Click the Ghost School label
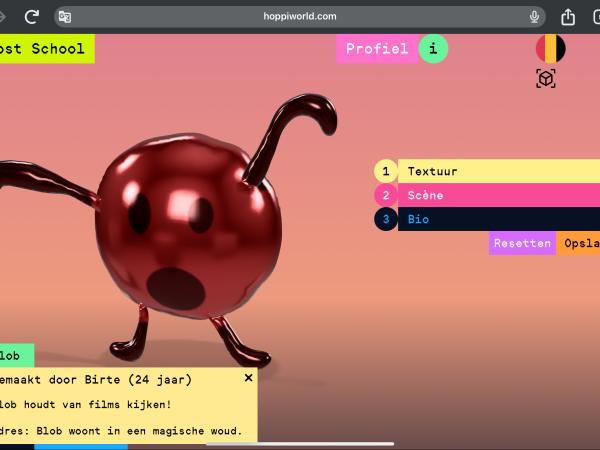The height and width of the screenshot is (450, 600). tap(45, 49)
